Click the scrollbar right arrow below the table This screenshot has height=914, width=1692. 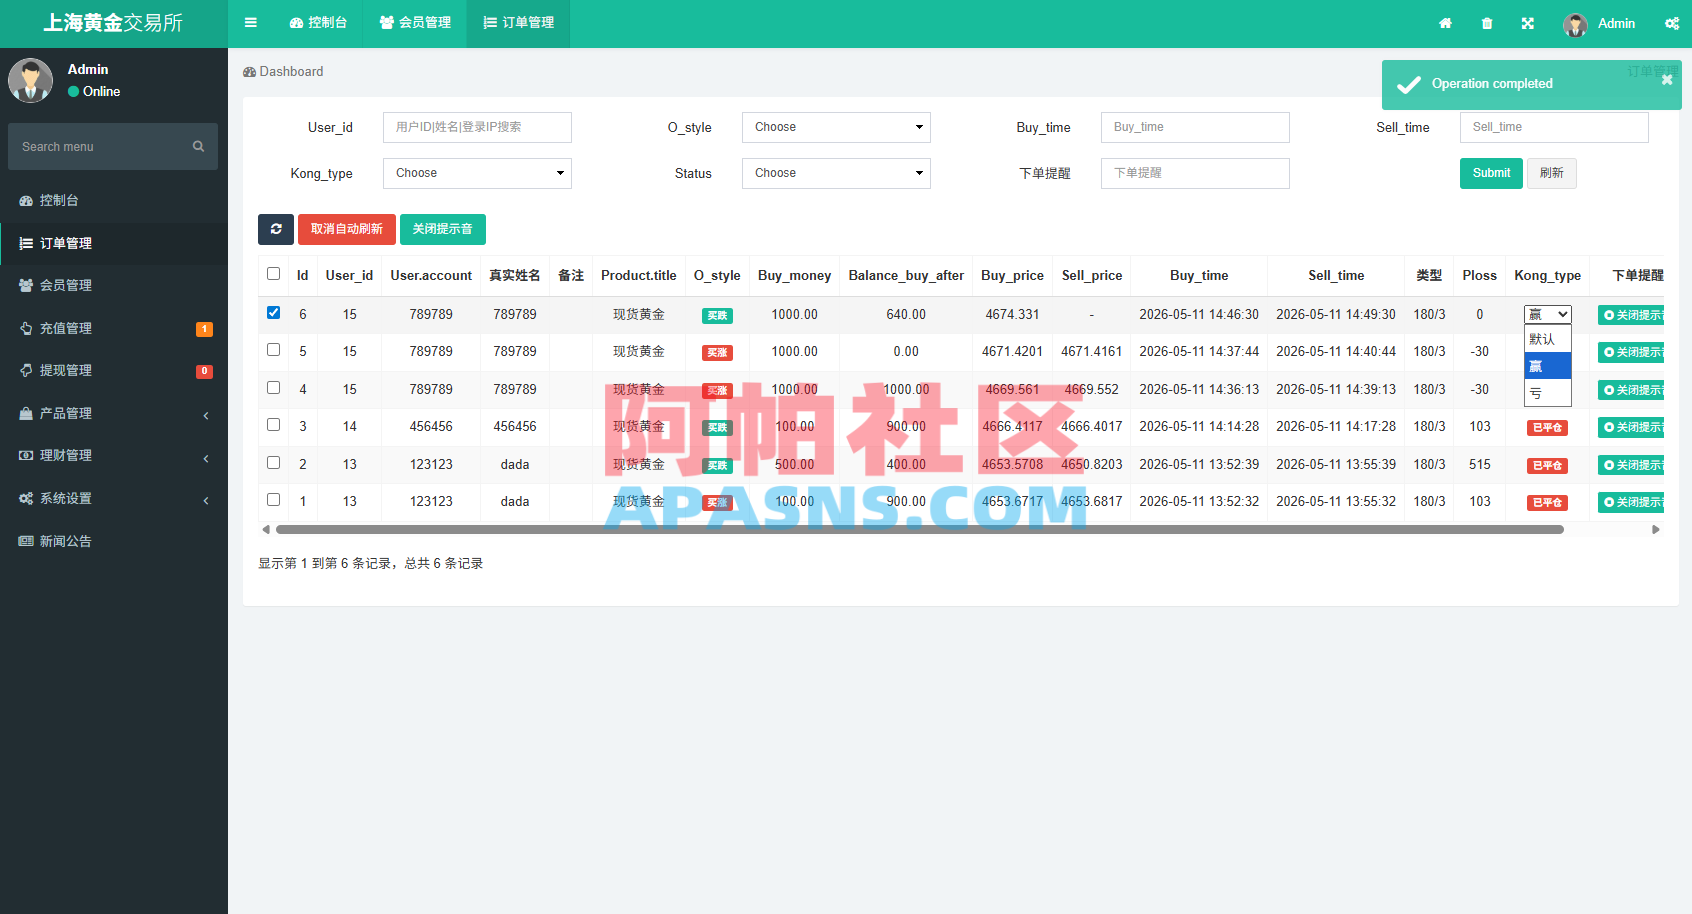point(1656,530)
